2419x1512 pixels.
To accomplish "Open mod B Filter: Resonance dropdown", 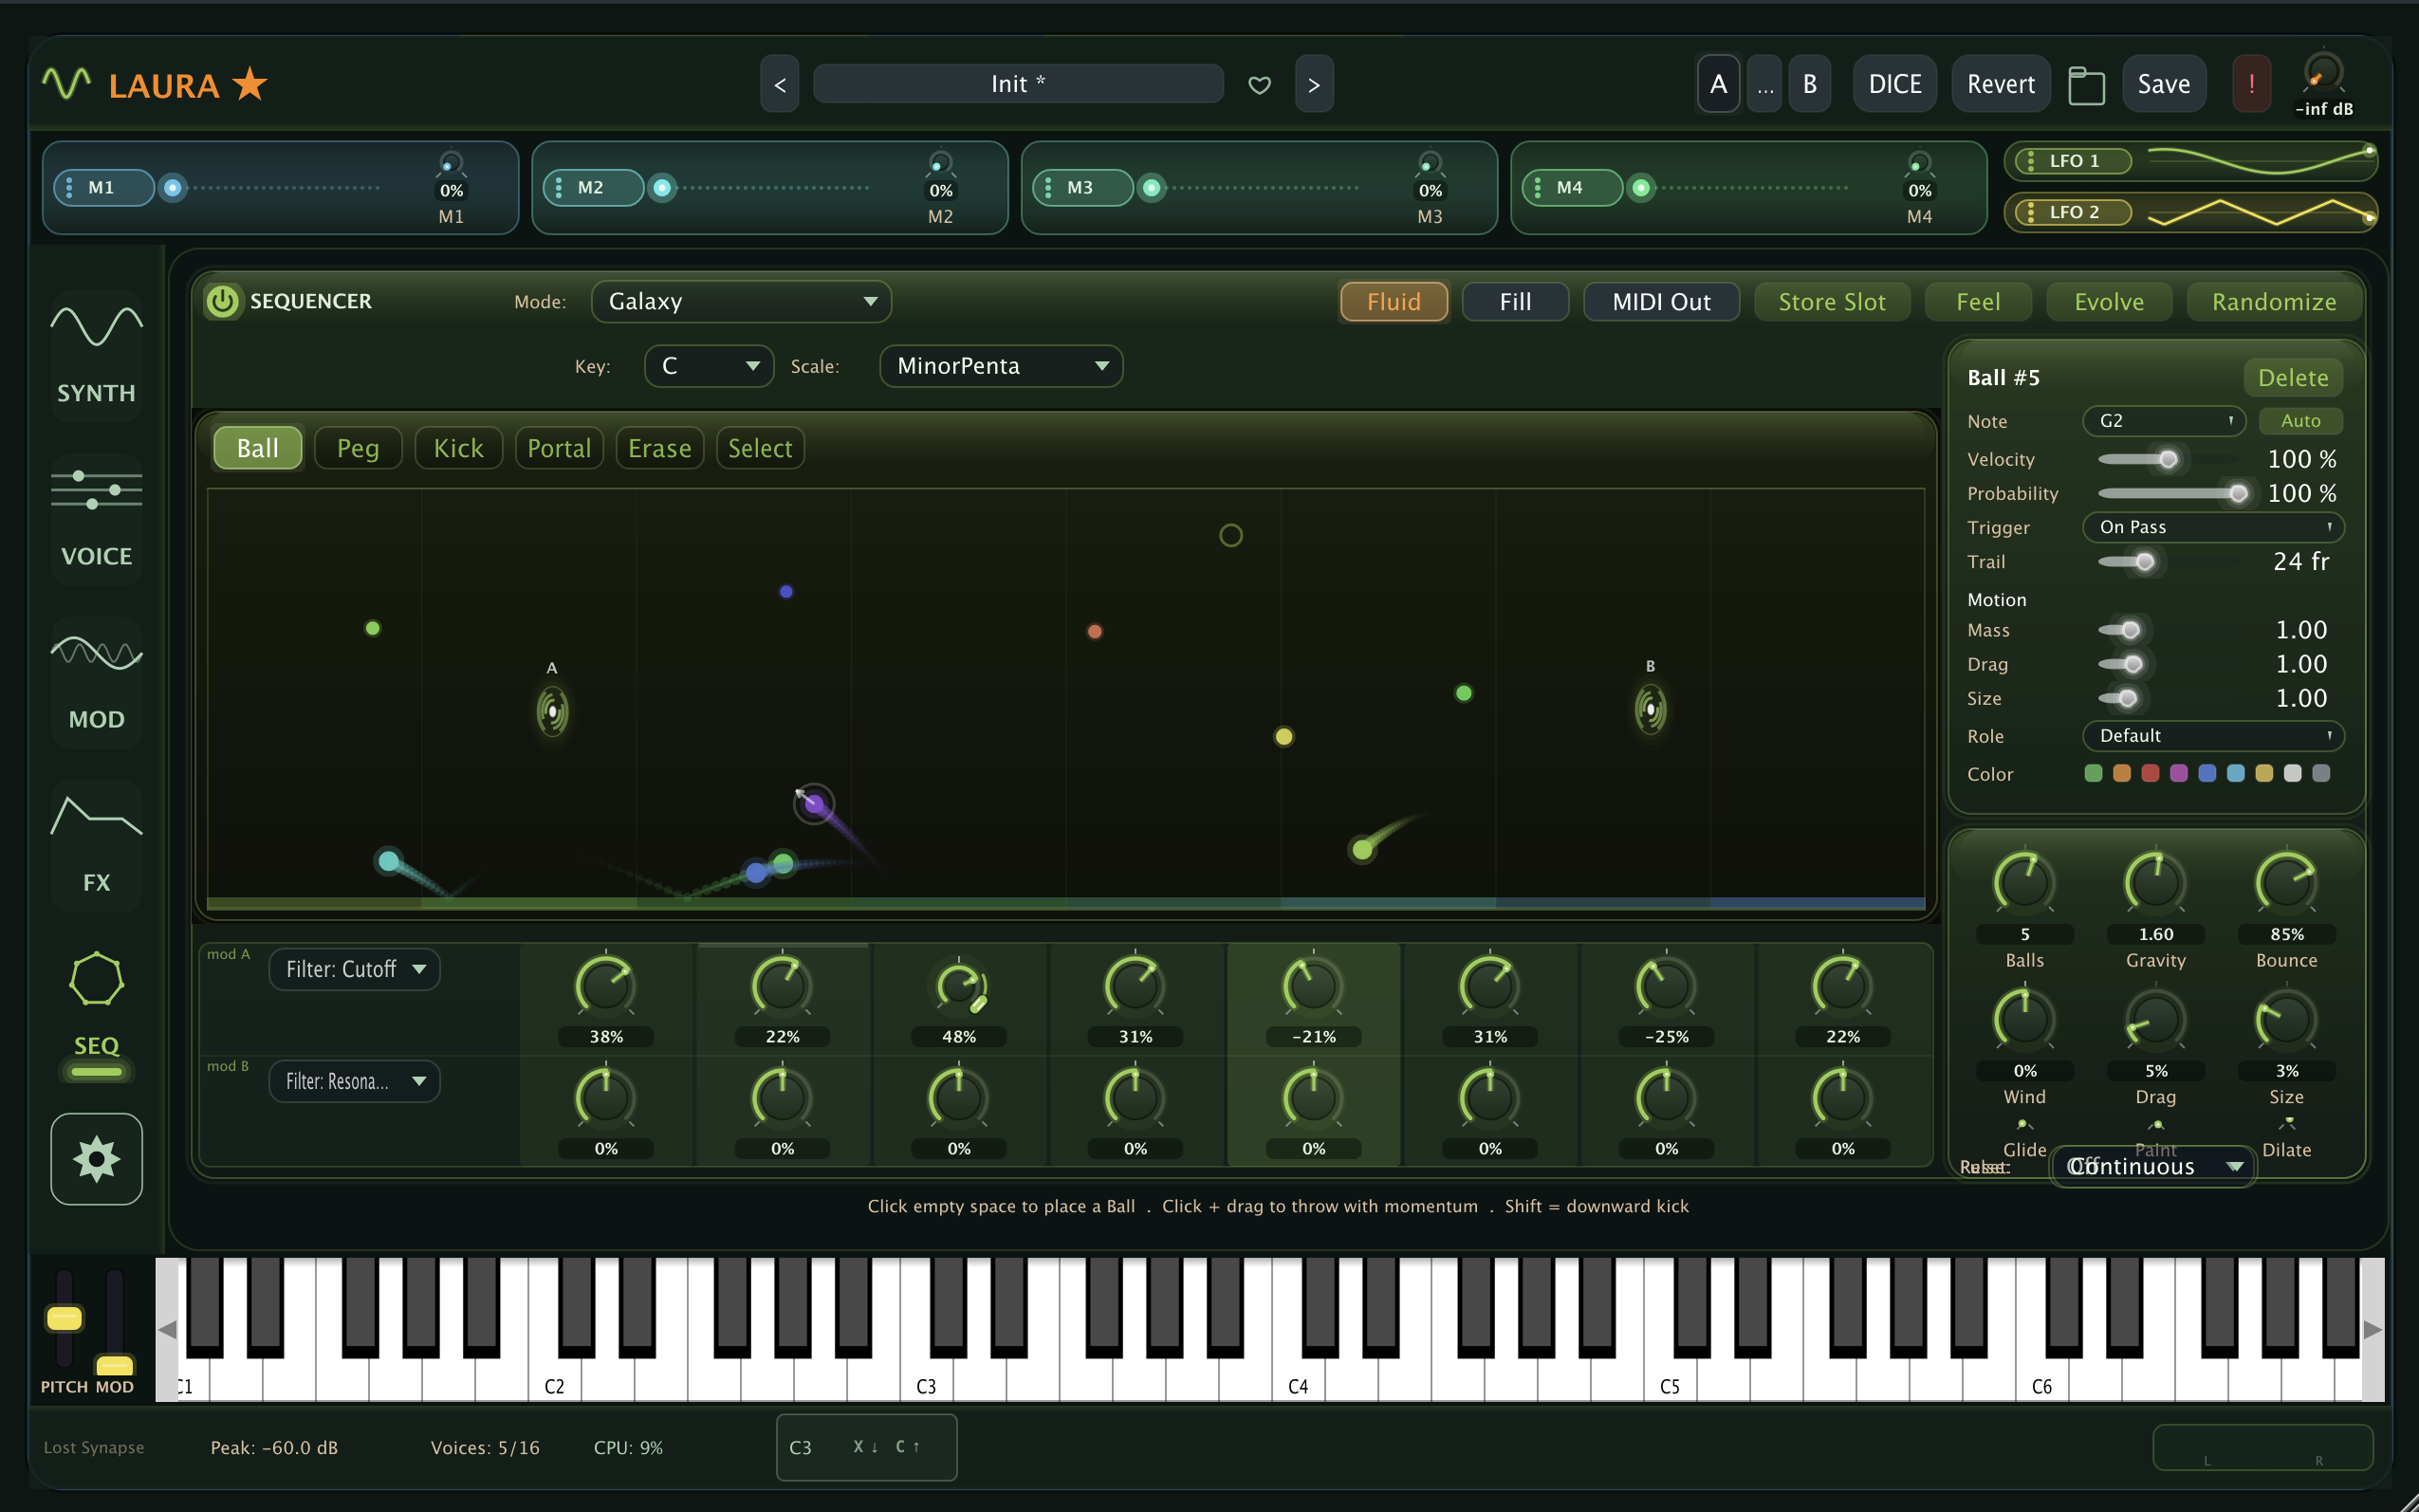I will [354, 1081].
